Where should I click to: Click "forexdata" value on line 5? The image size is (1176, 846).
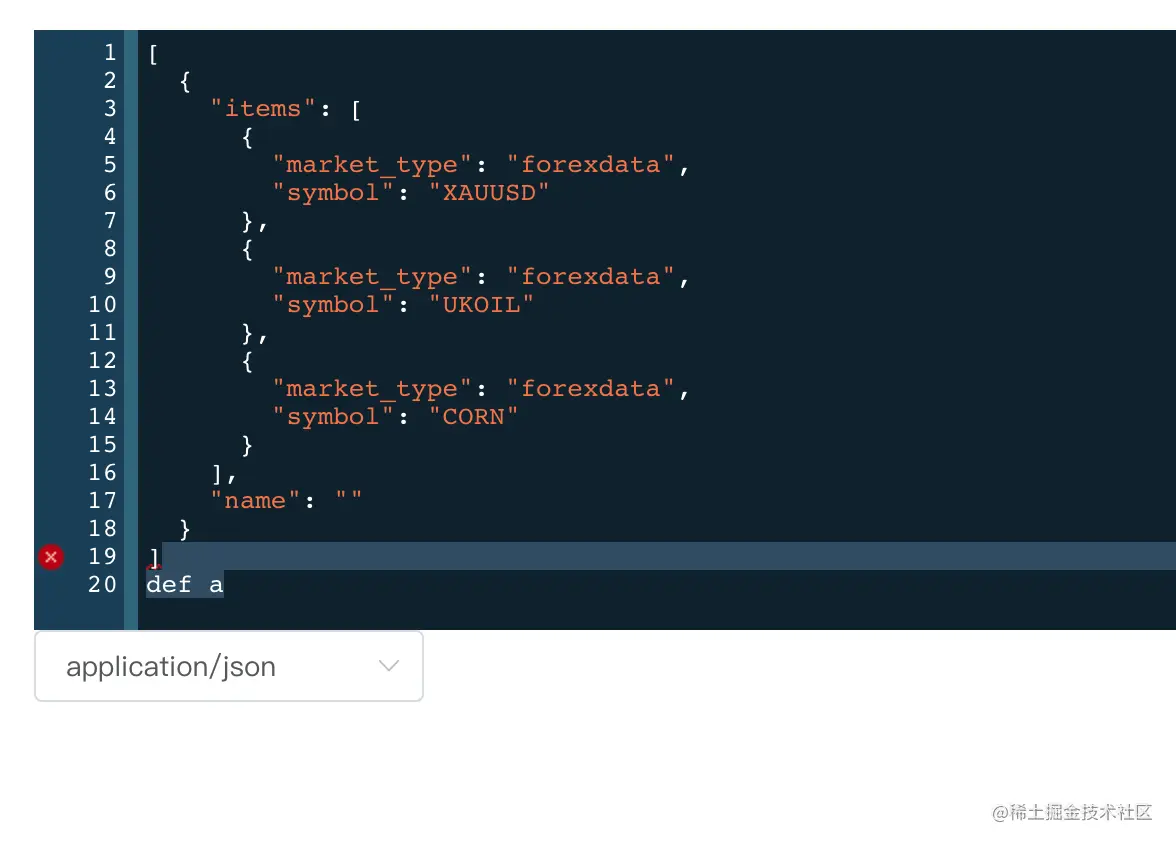[590, 164]
